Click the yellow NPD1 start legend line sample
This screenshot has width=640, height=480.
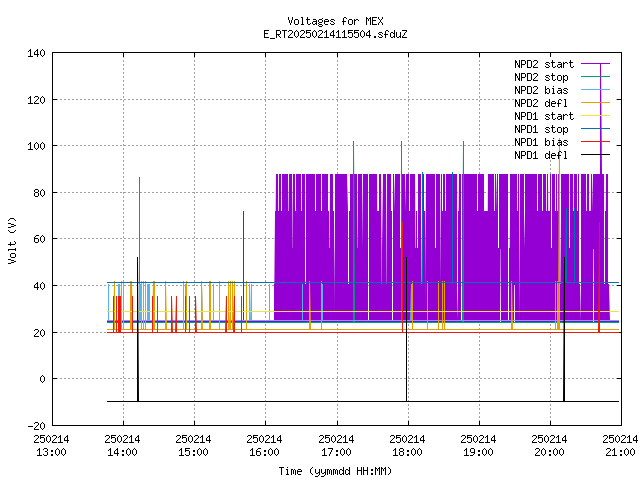[x=596, y=116]
